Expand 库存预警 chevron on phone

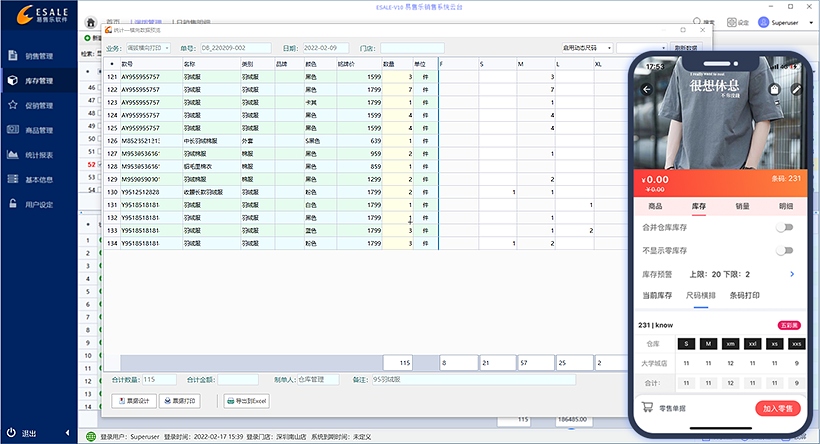coord(792,274)
